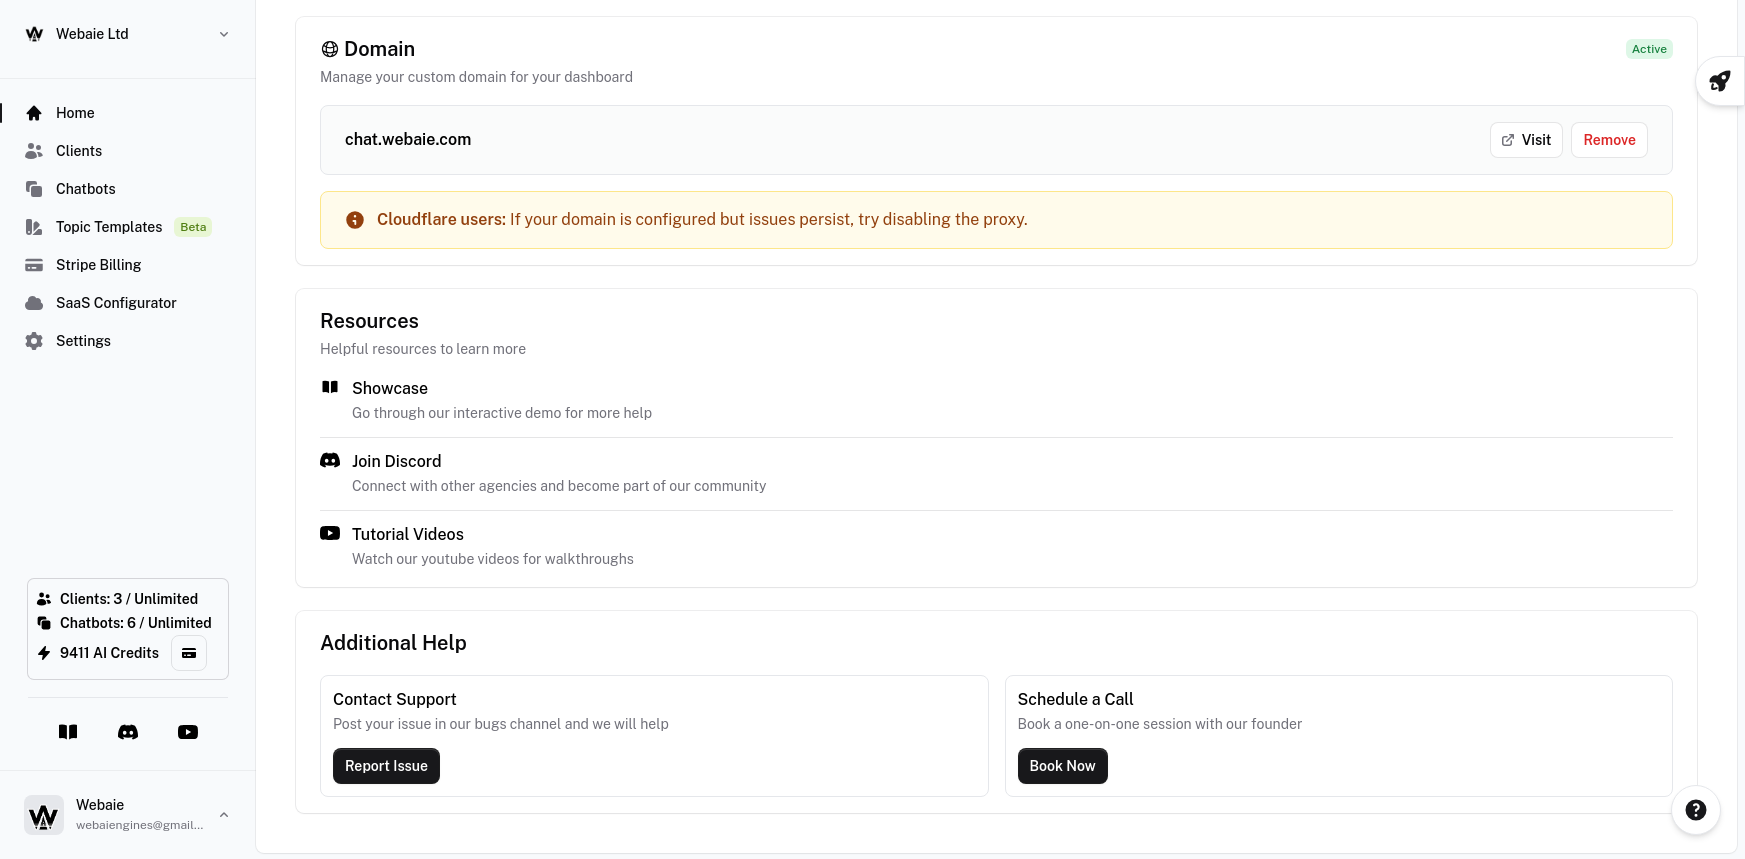
Task: Go to the Clients menu item
Action: click(x=79, y=151)
